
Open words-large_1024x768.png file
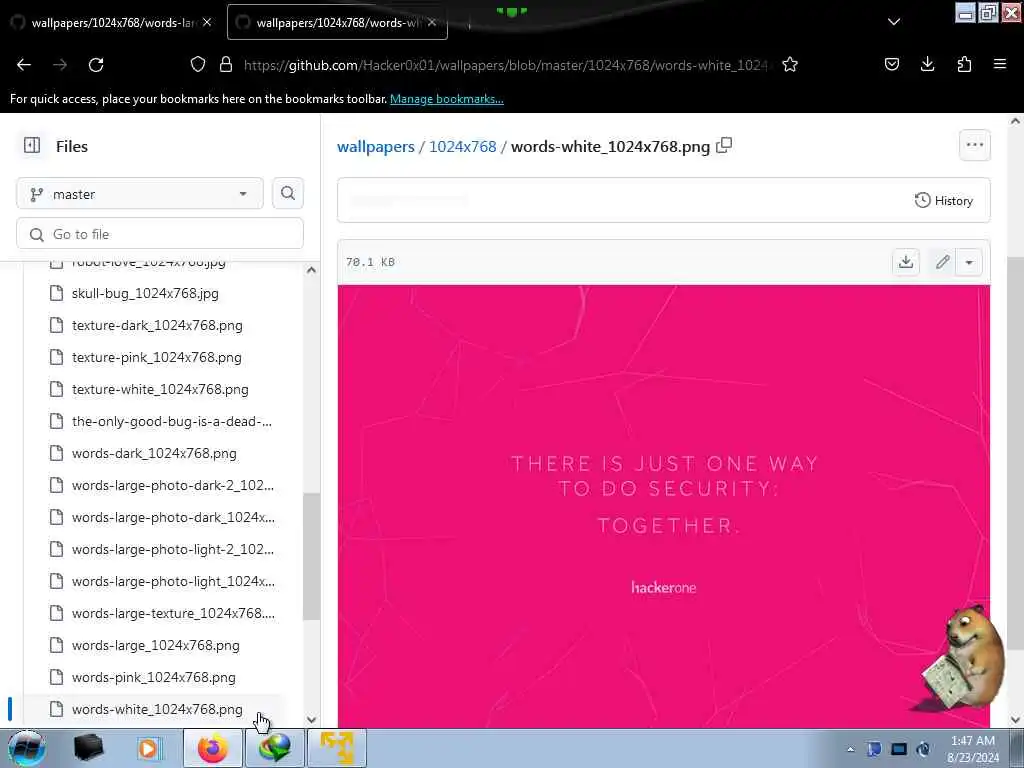pyautogui.click(x=155, y=645)
